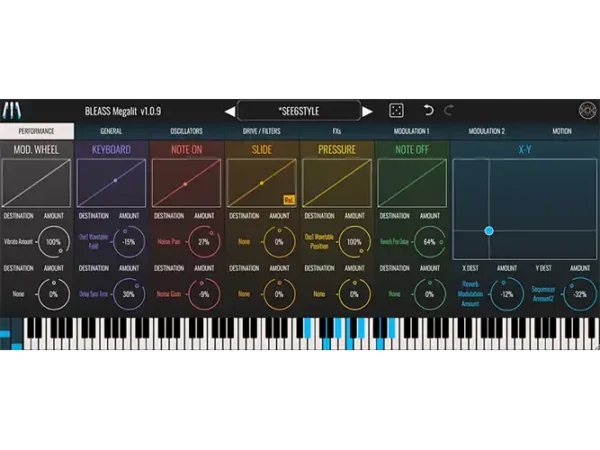The height and width of the screenshot is (450, 600).
Task: Open settings with the round emblem icon
Action: pos(587,111)
